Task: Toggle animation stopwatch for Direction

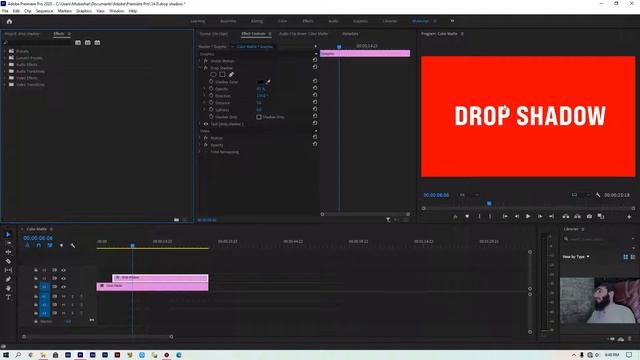Action: pos(211,96)
